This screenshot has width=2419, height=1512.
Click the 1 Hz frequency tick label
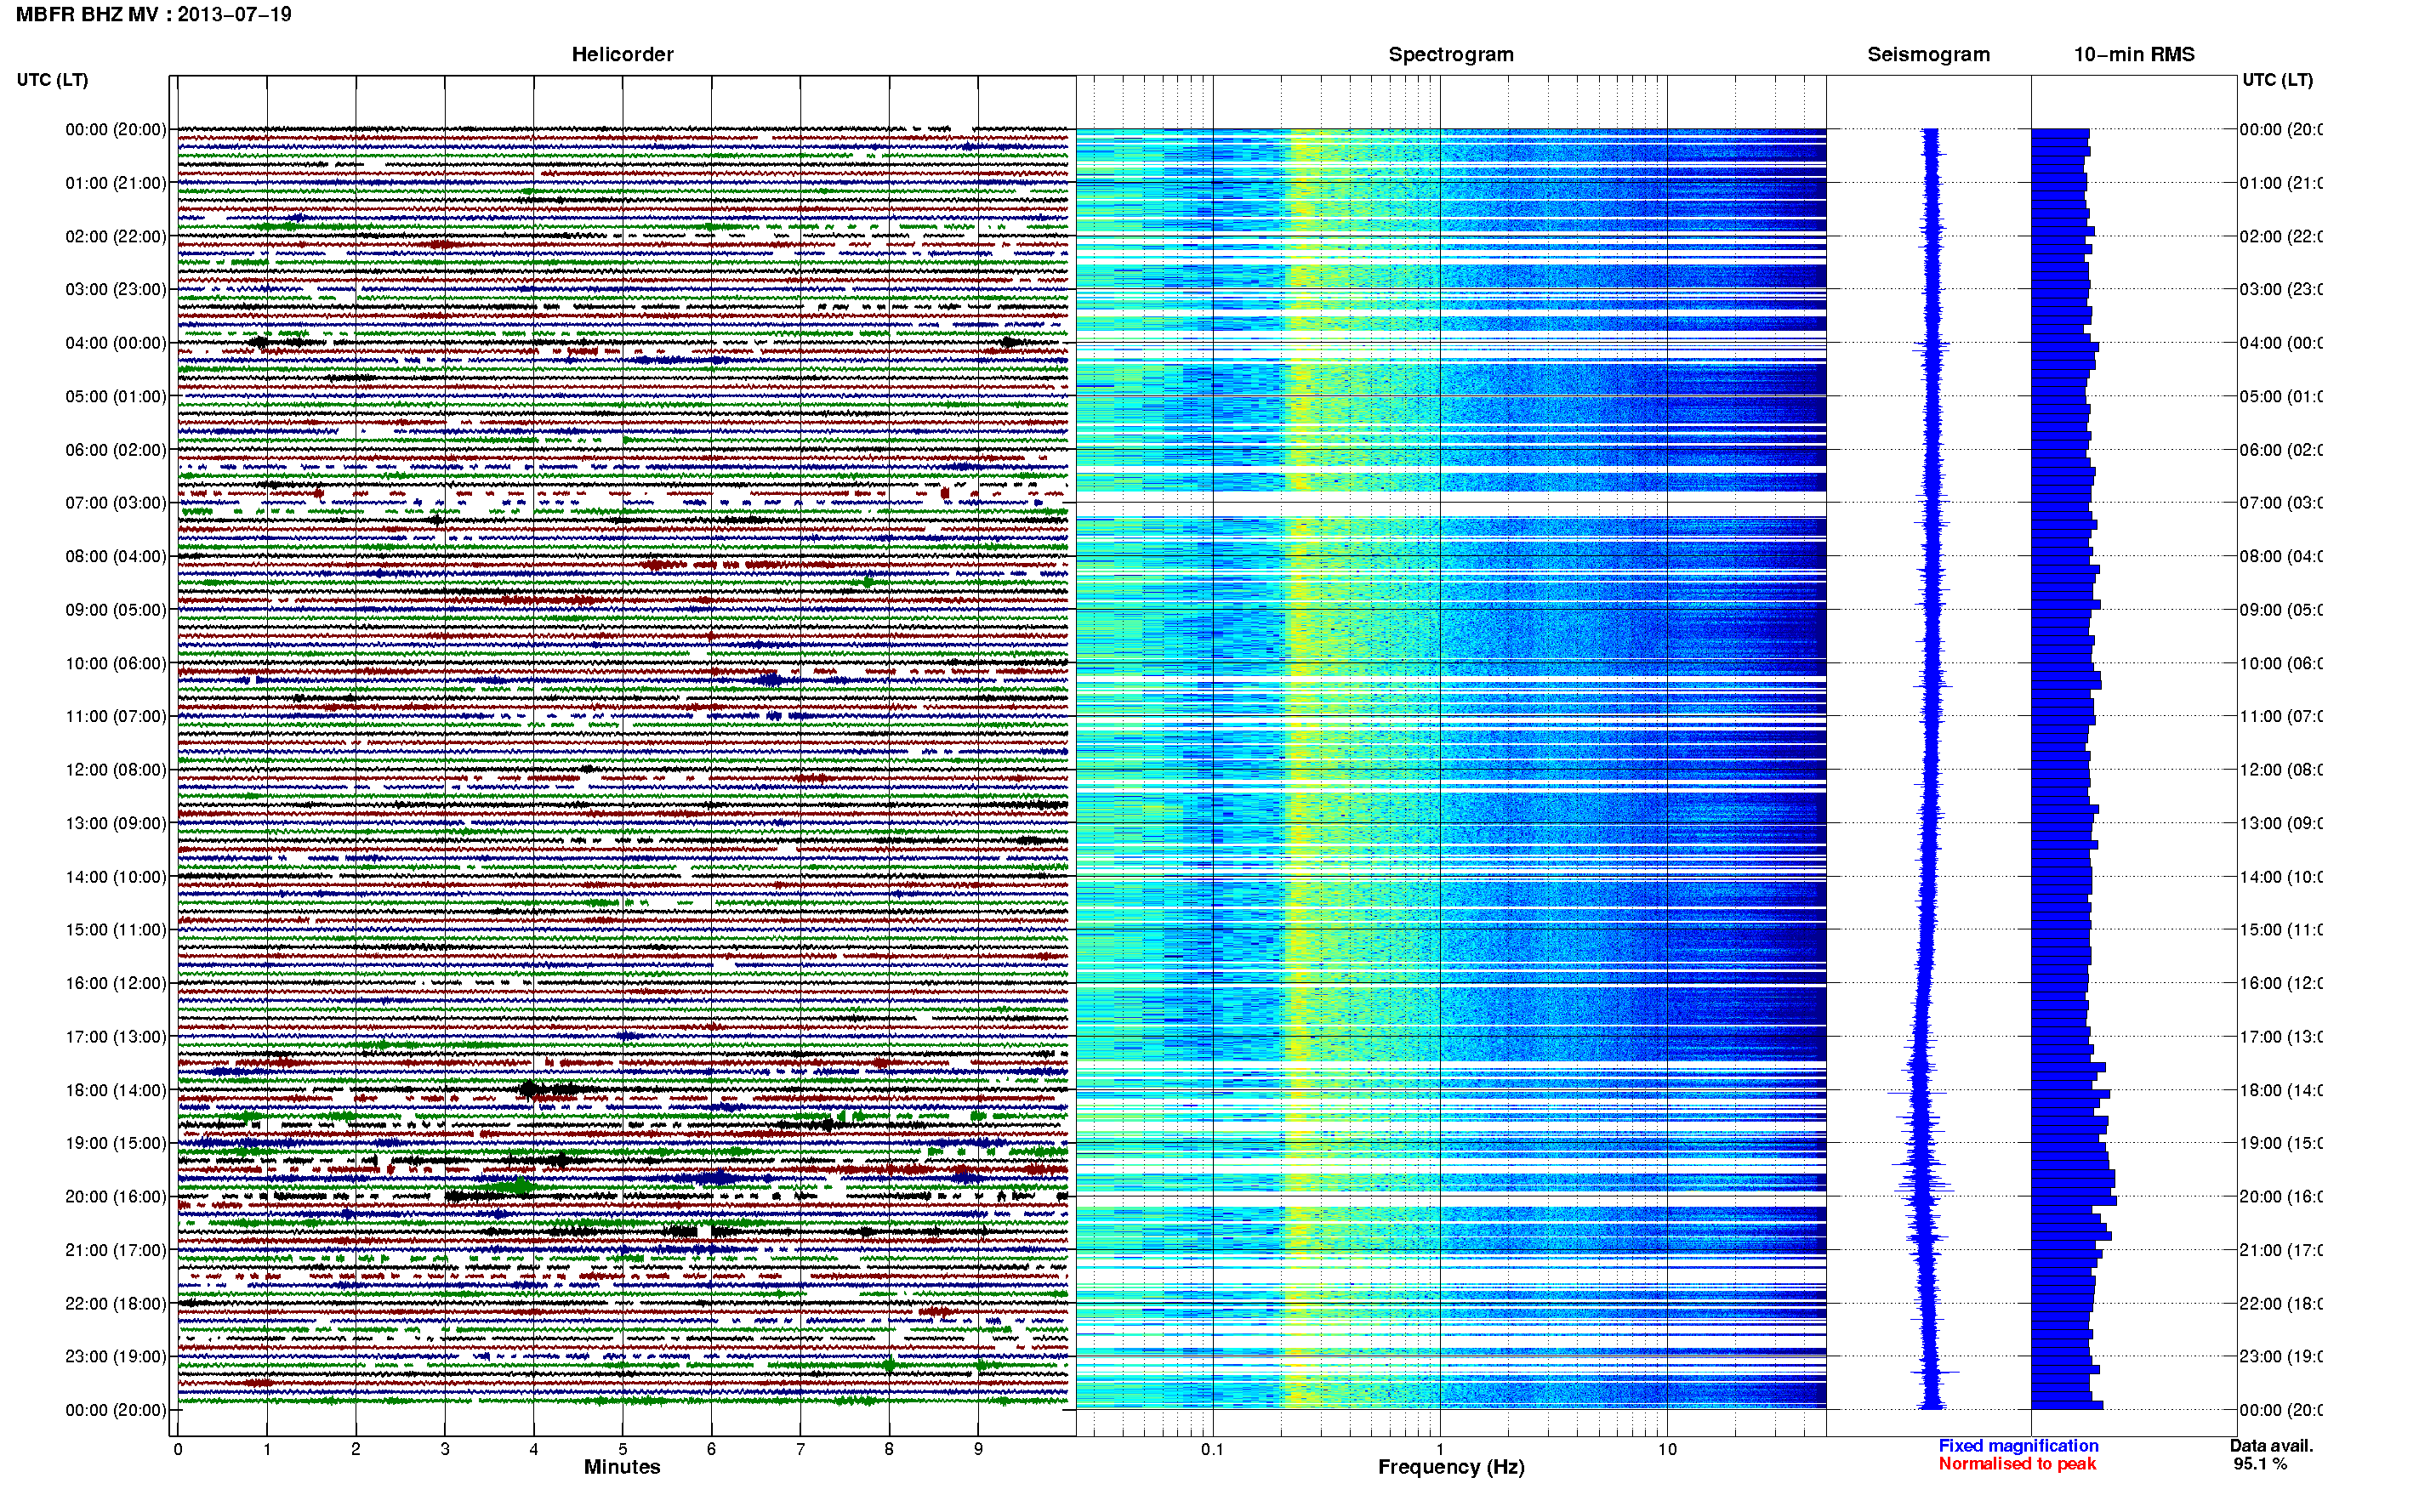click(x=1440, y=1449)
